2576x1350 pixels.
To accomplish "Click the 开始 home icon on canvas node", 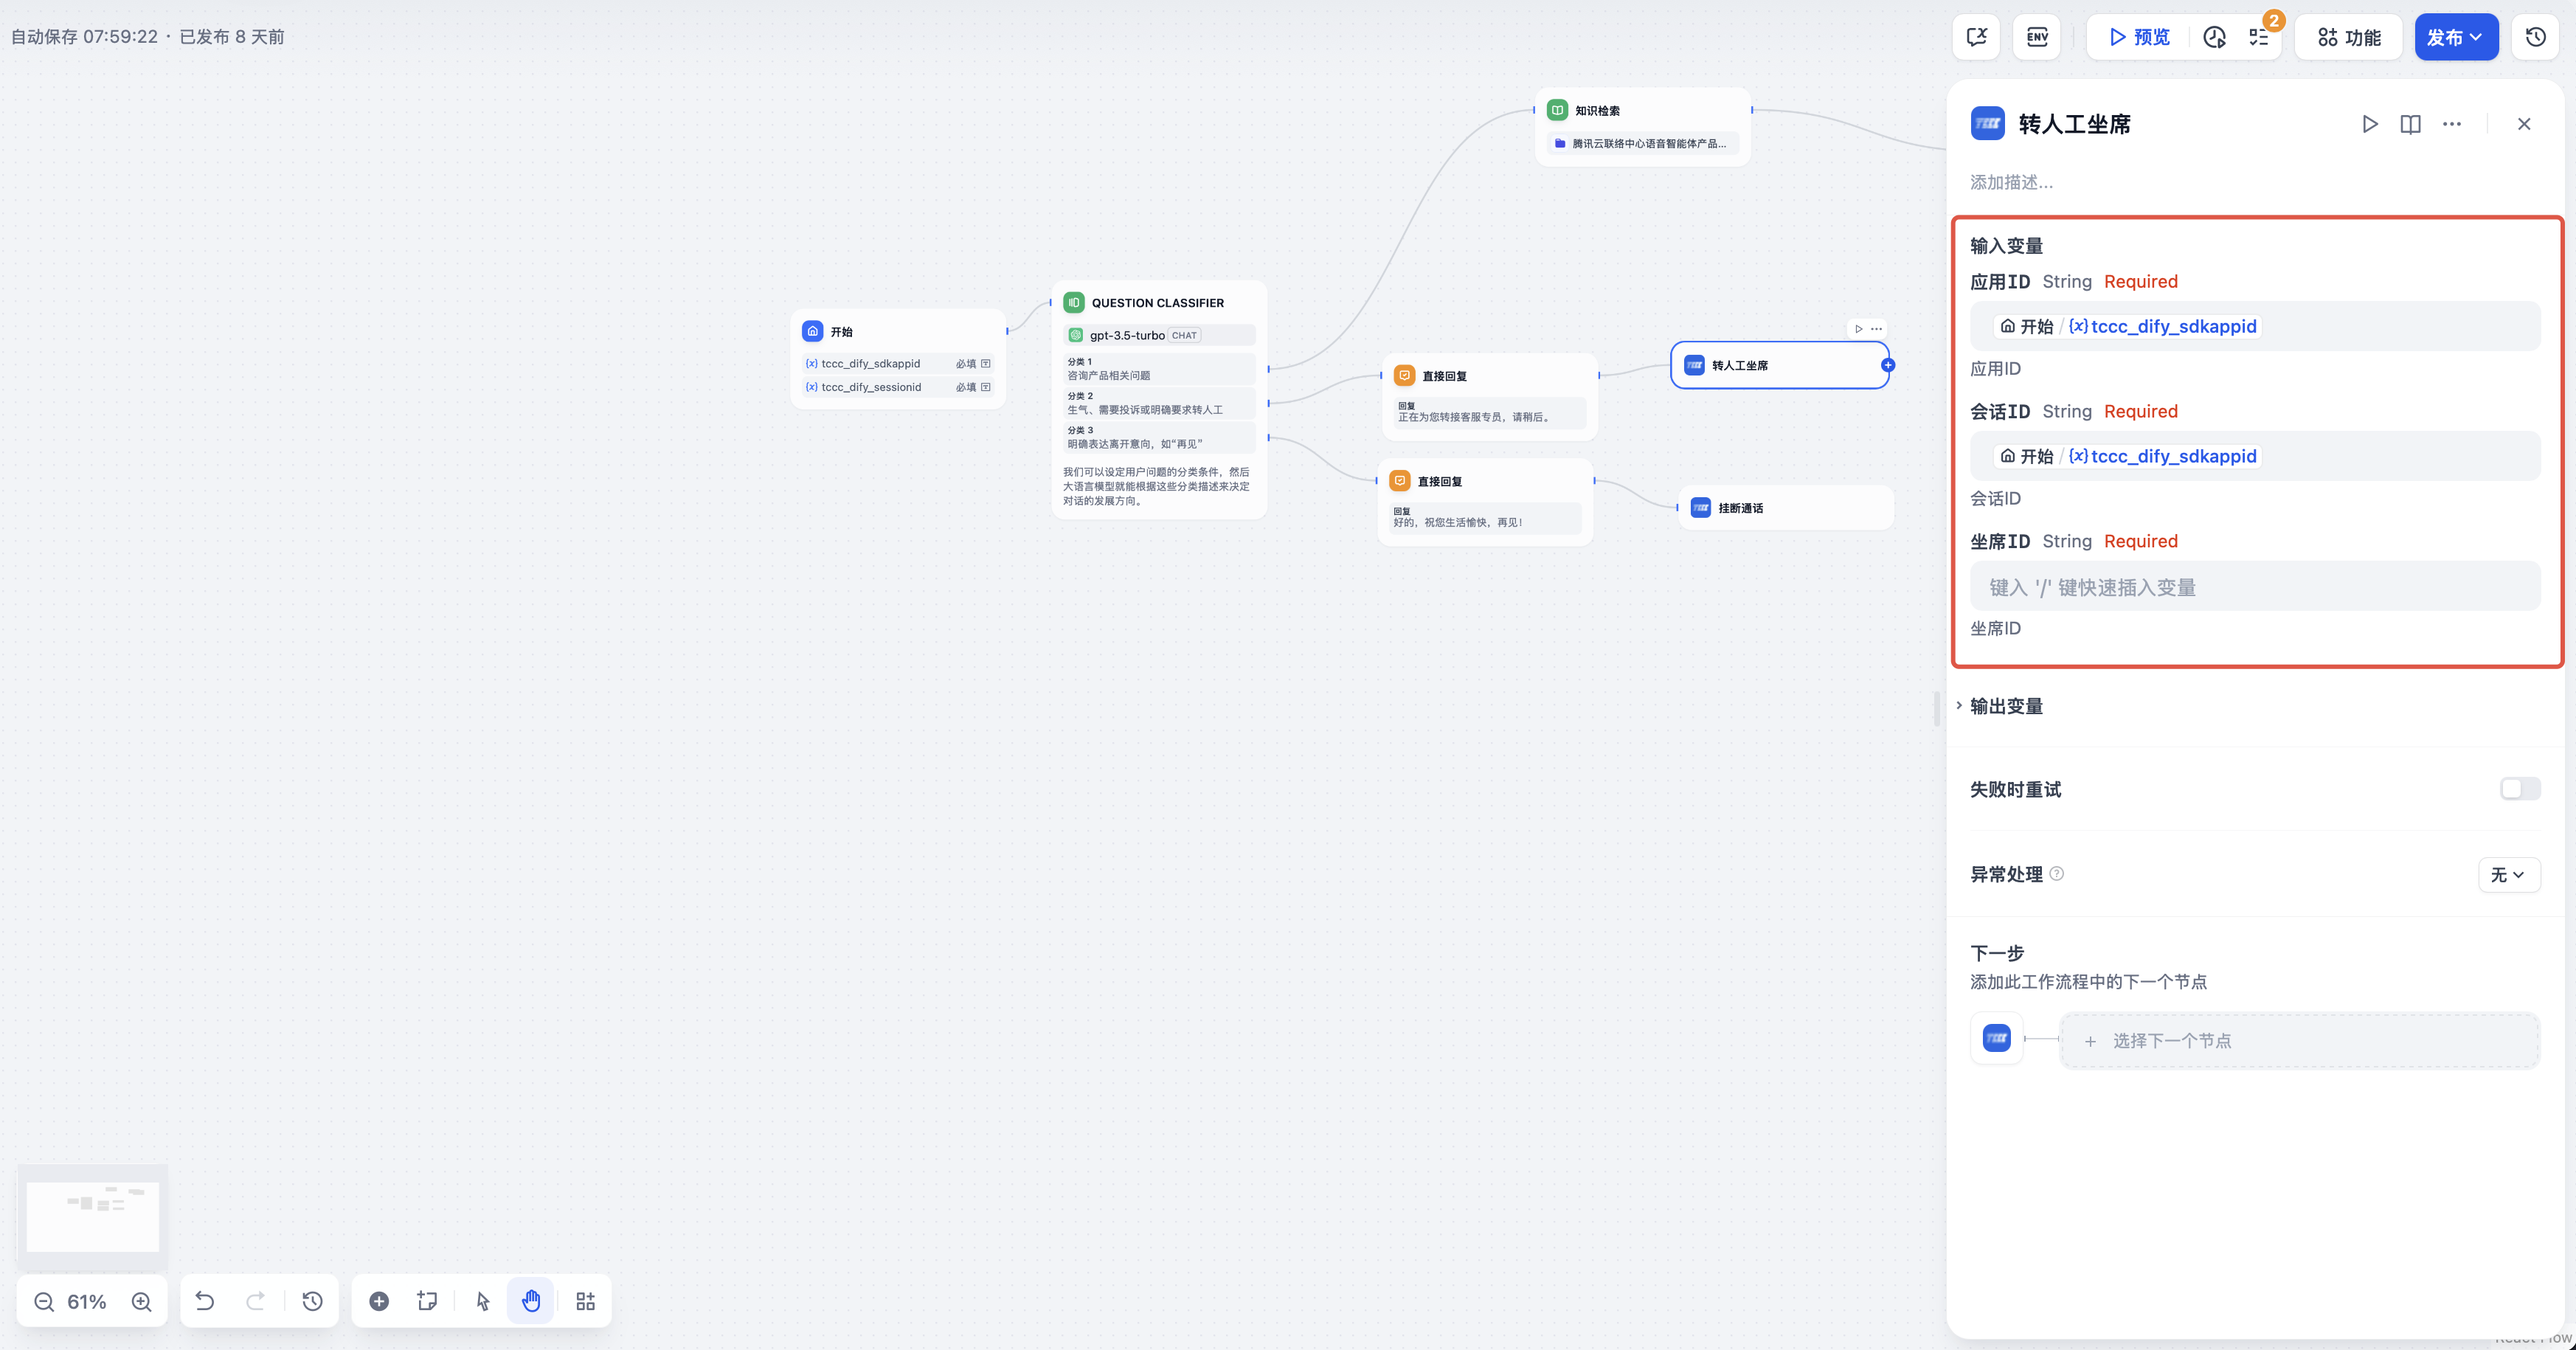I will click(813, 331).
